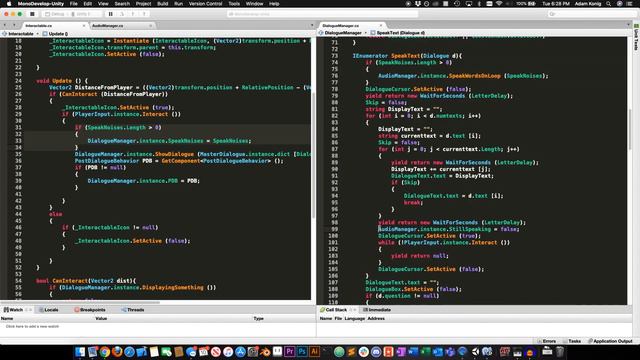640x360 pixels.
Task: Open the Search menu
Action: [122, 4]
